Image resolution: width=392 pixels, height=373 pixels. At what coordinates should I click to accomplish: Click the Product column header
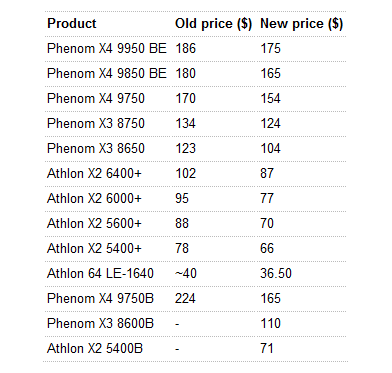(x=72, y=24)
